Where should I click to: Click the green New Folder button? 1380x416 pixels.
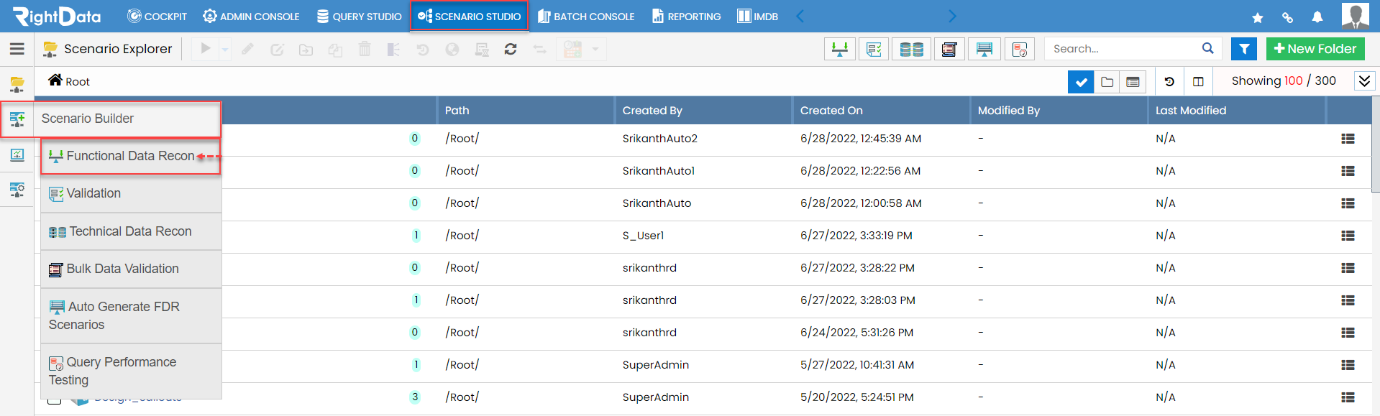click(1315, 48)
